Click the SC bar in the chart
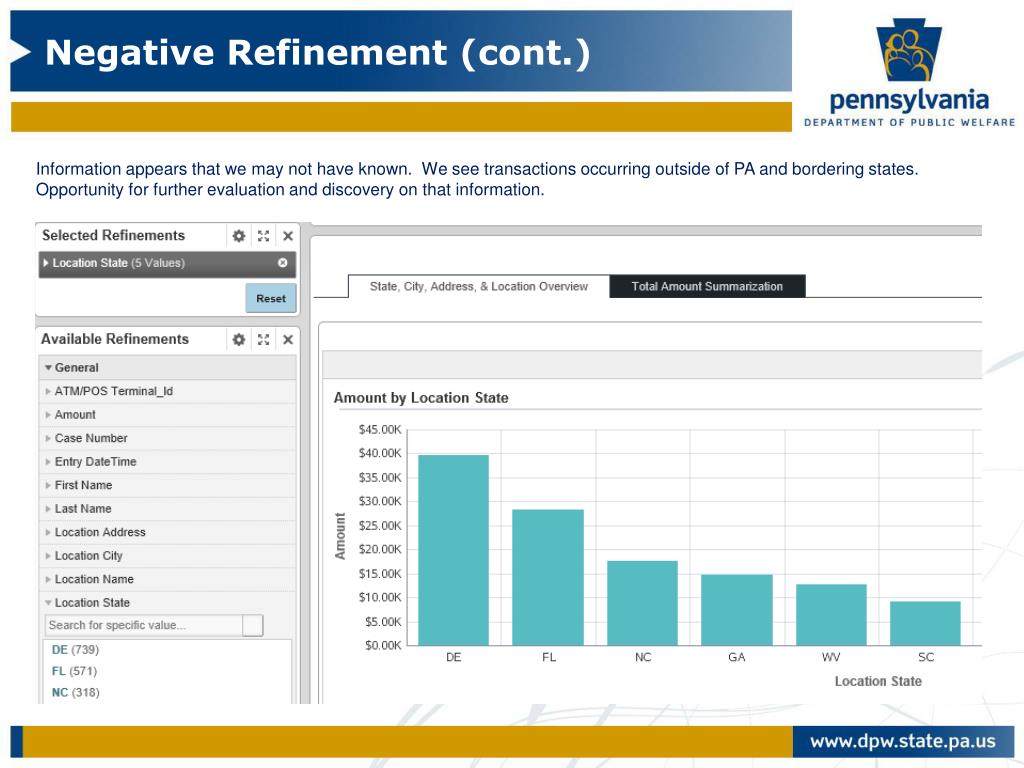The height and width of the screenshot is (768, 1024). (925, 623)
